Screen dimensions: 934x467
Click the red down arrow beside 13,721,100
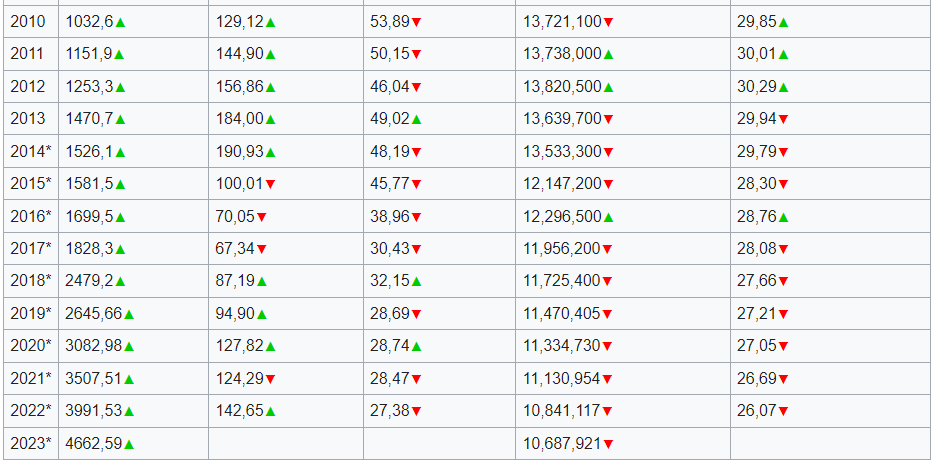coord(608,22)
